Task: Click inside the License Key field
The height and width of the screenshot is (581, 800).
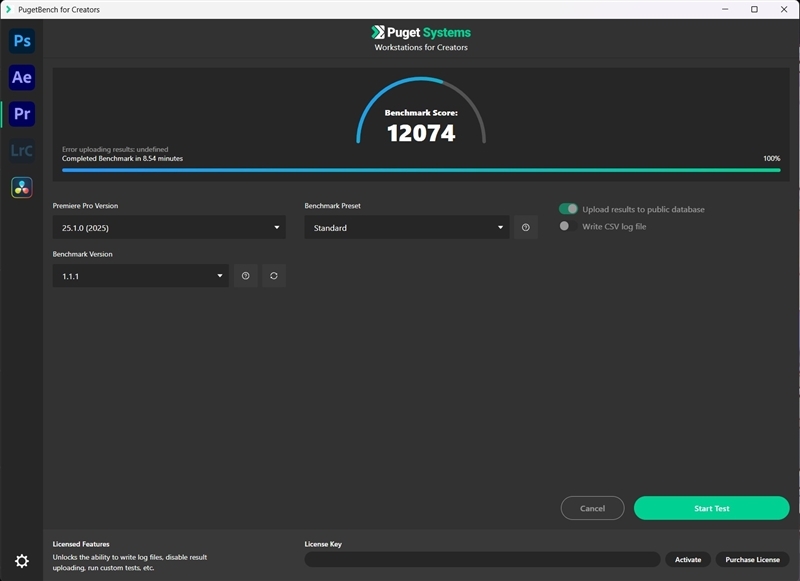Action: click(480, 559)
